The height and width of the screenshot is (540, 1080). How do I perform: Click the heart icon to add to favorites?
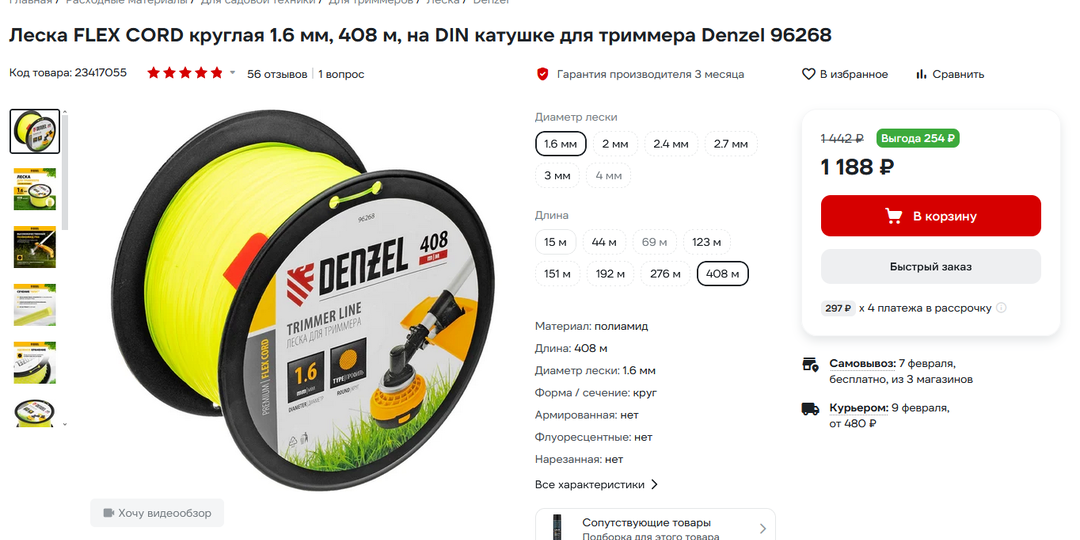coord(809,74)
